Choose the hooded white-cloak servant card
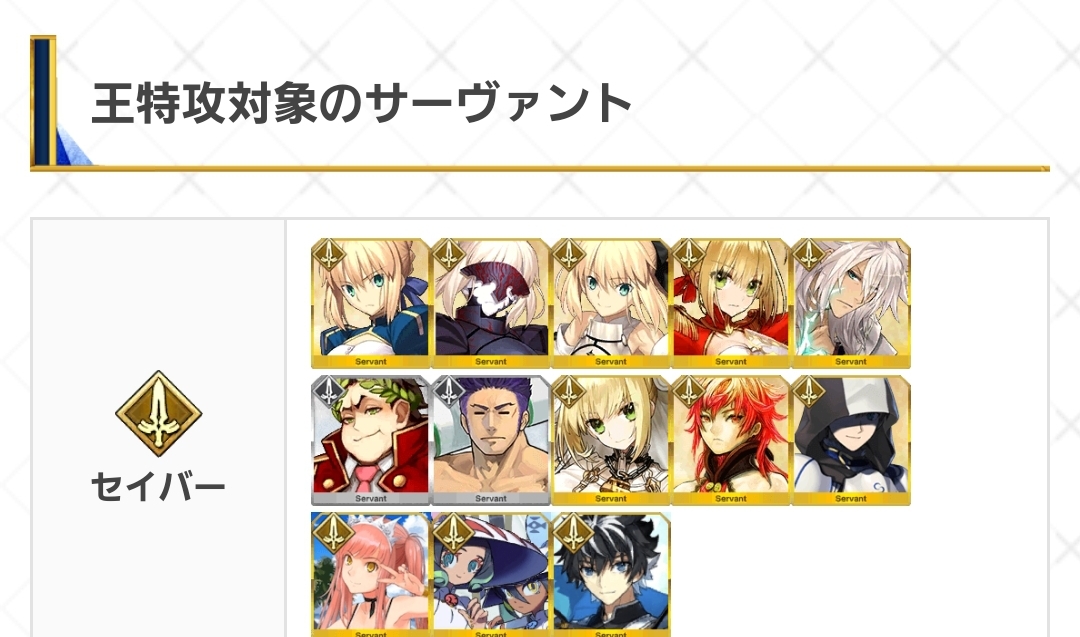The height and width of the screenshot is (637, 1080). (x=851, y=441)
